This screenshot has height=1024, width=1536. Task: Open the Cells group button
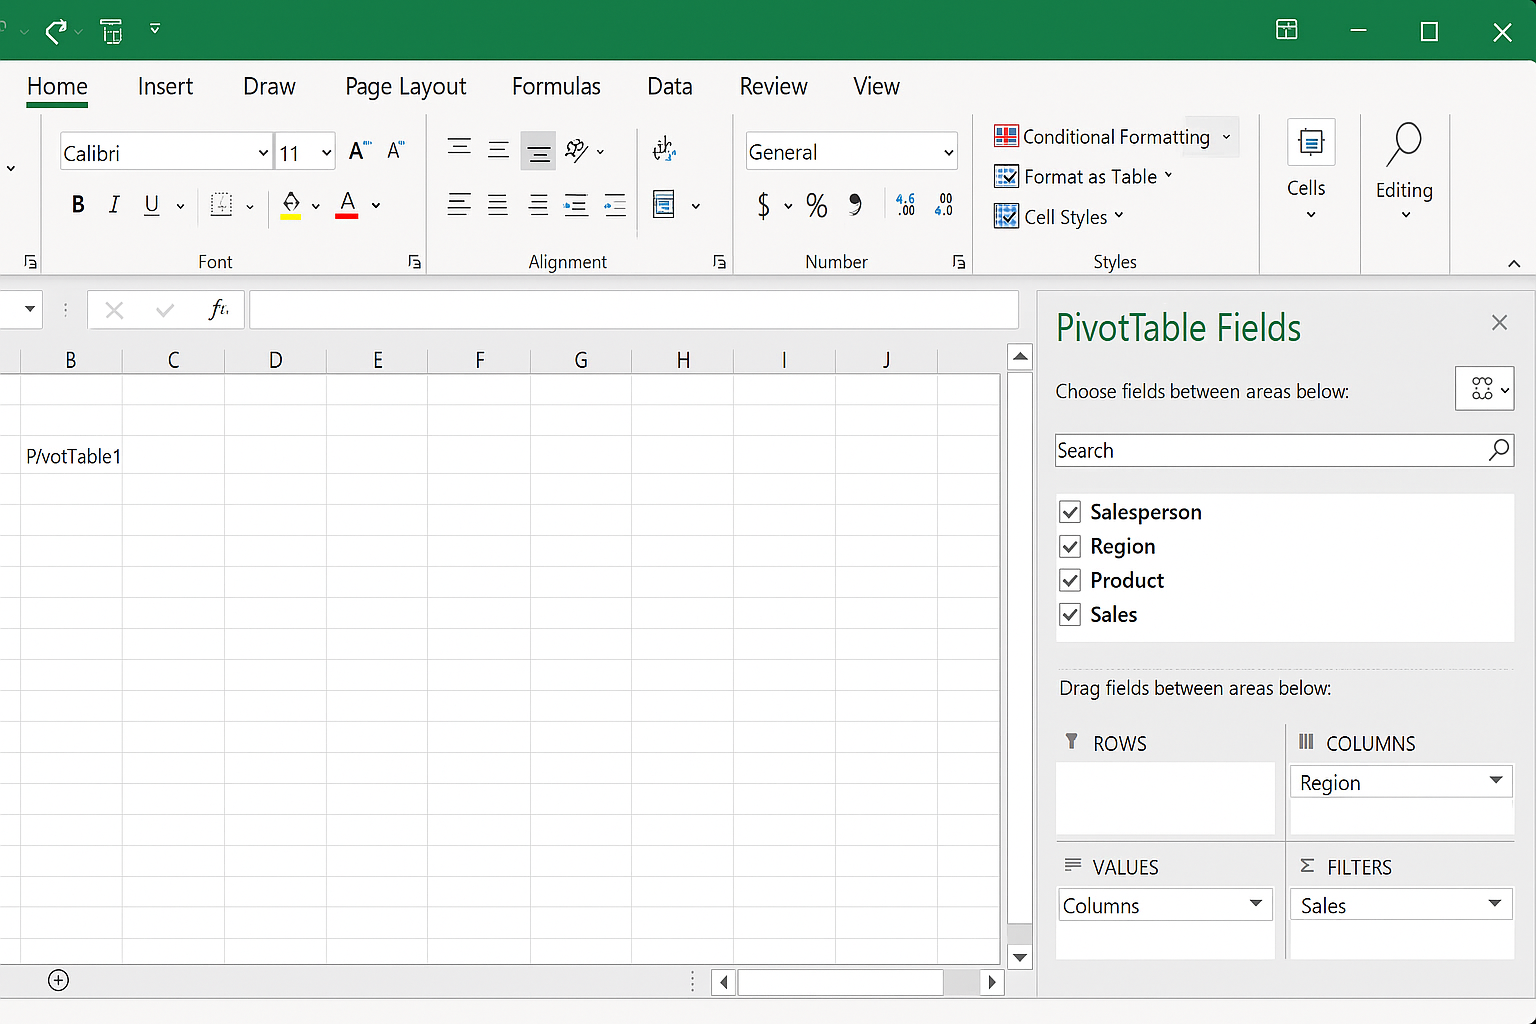1307,172
